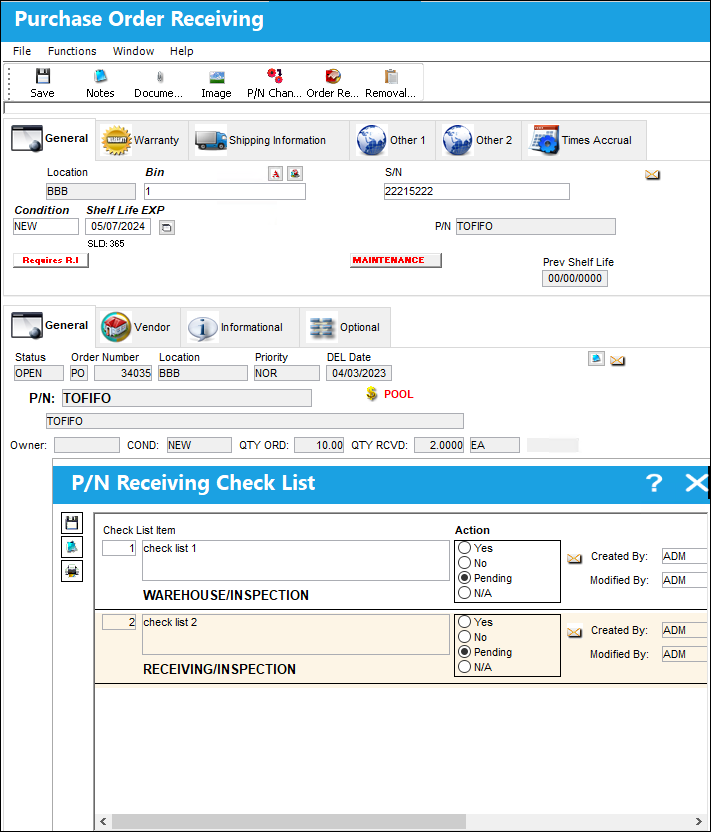Click the Order Number field 34035
The height and width of the screenshot is (832, 711).
pyautogui.click(x=123, y=373)
